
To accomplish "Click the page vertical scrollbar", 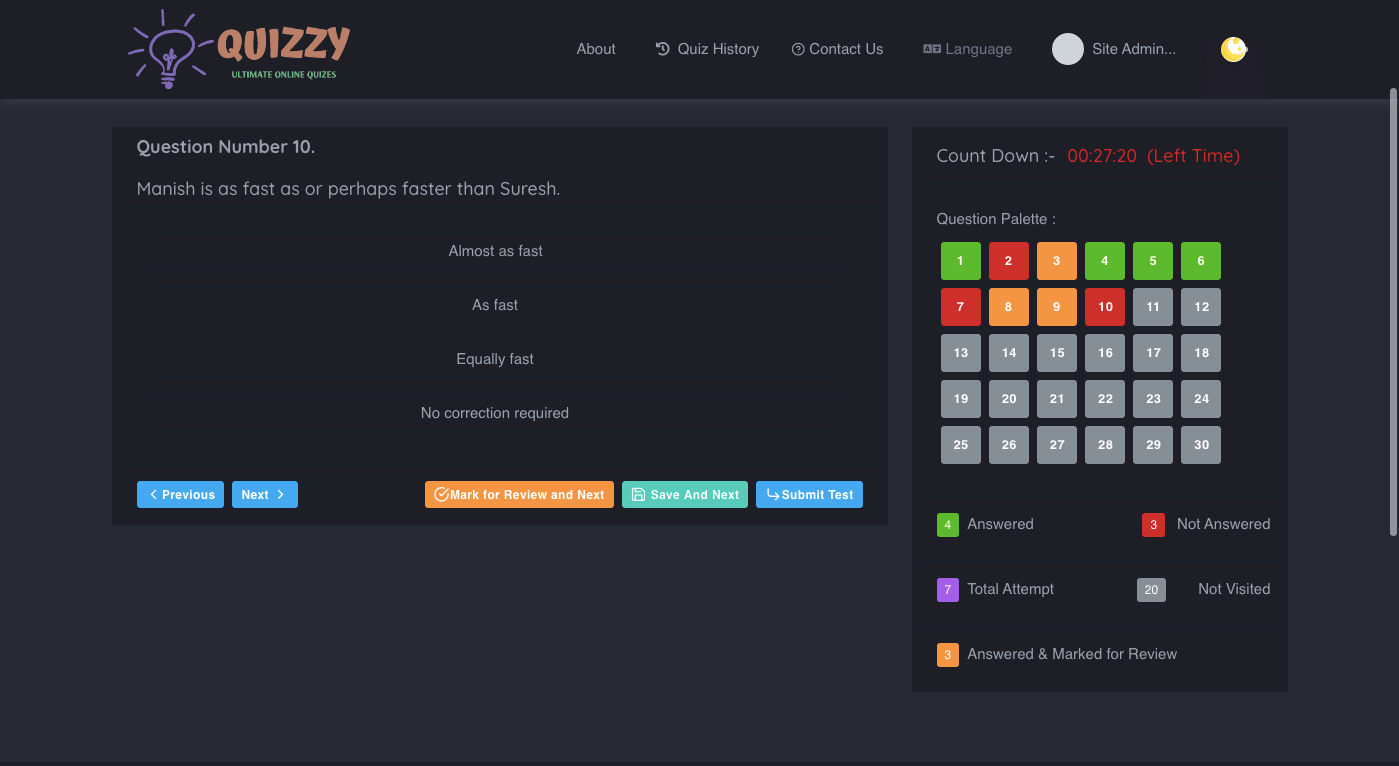I will coord(1393,312).
